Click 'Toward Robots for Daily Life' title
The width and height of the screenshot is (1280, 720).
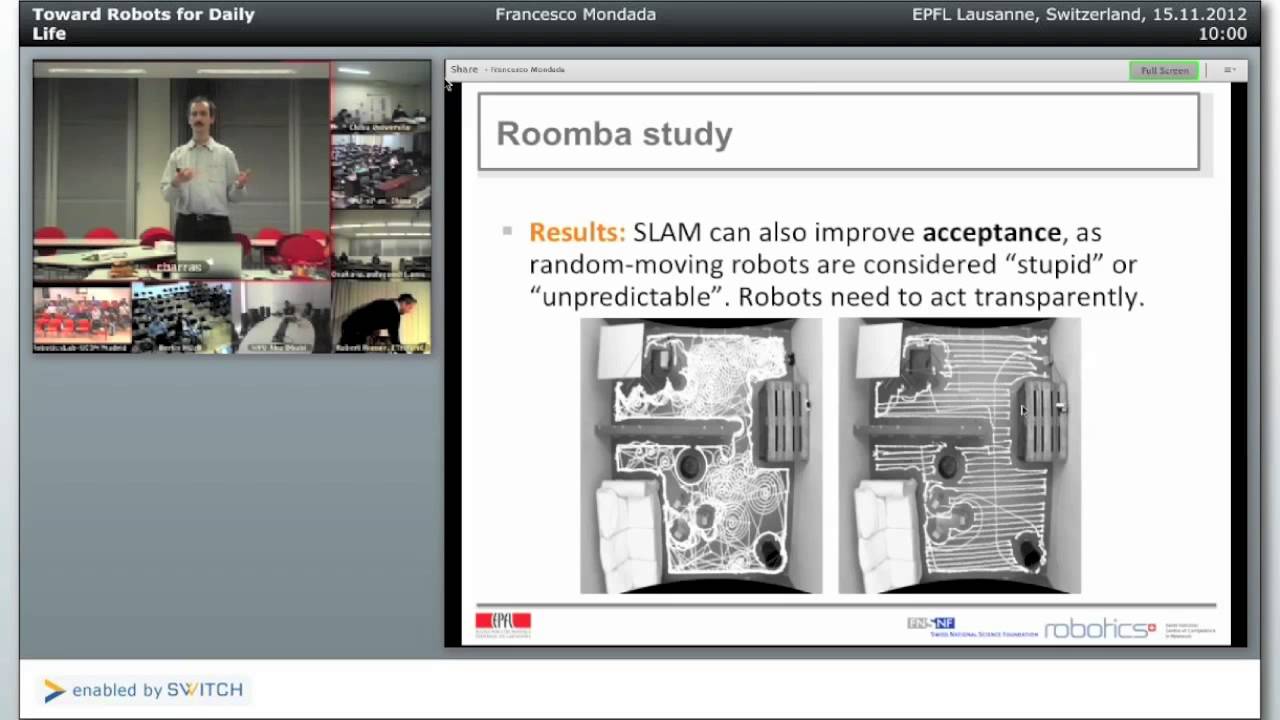tap(143, 24)
